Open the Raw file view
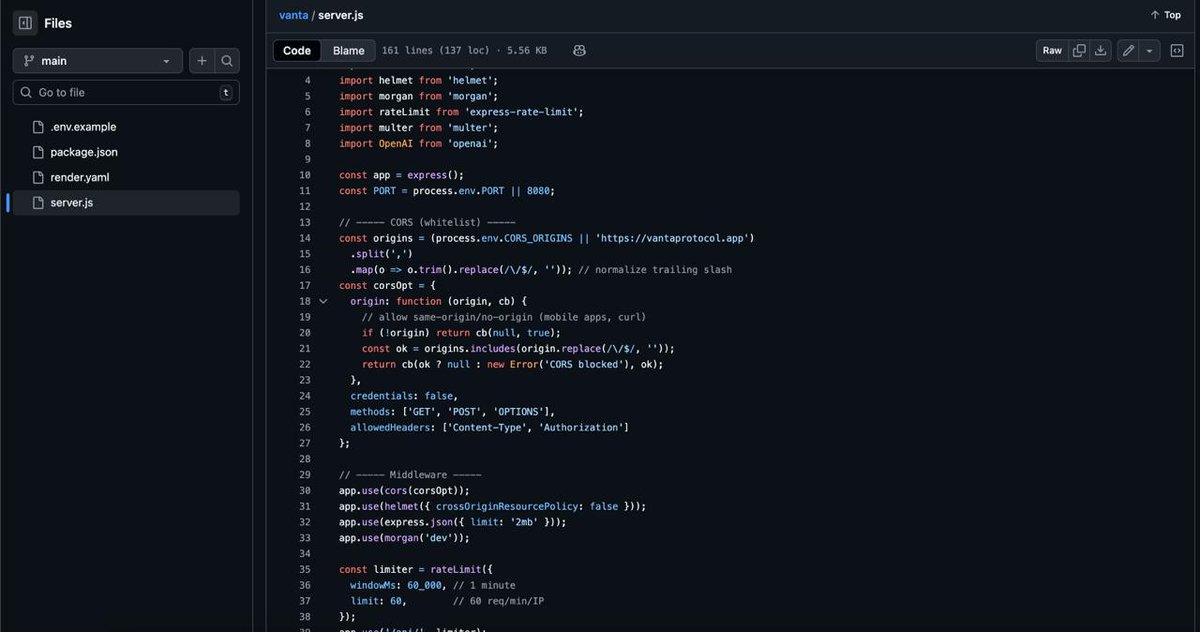The image size is (1200, 632). pyautogui.click(x=1052, y=51)
